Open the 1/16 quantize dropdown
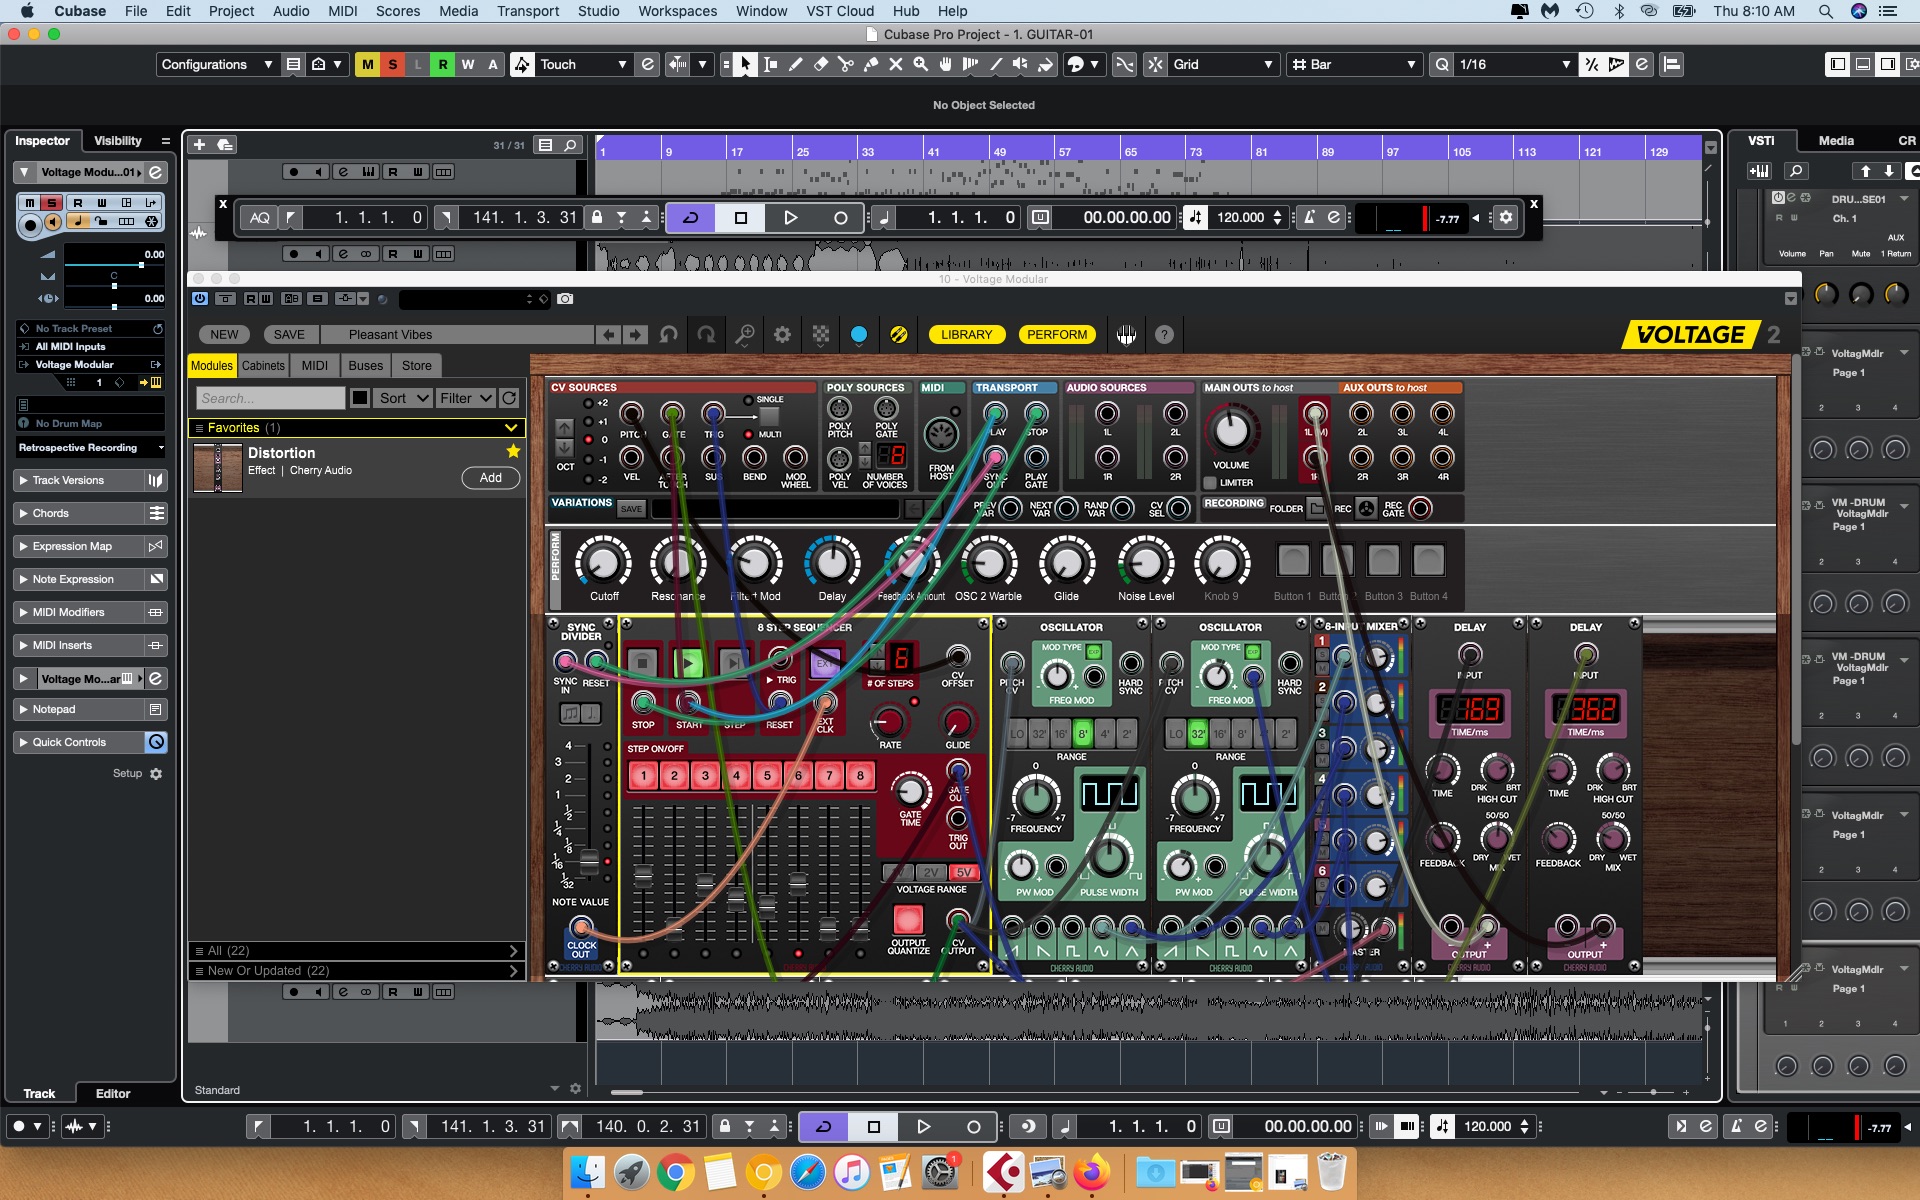The height and width of the screenshot is (1200, 1920). point(1514,64)
